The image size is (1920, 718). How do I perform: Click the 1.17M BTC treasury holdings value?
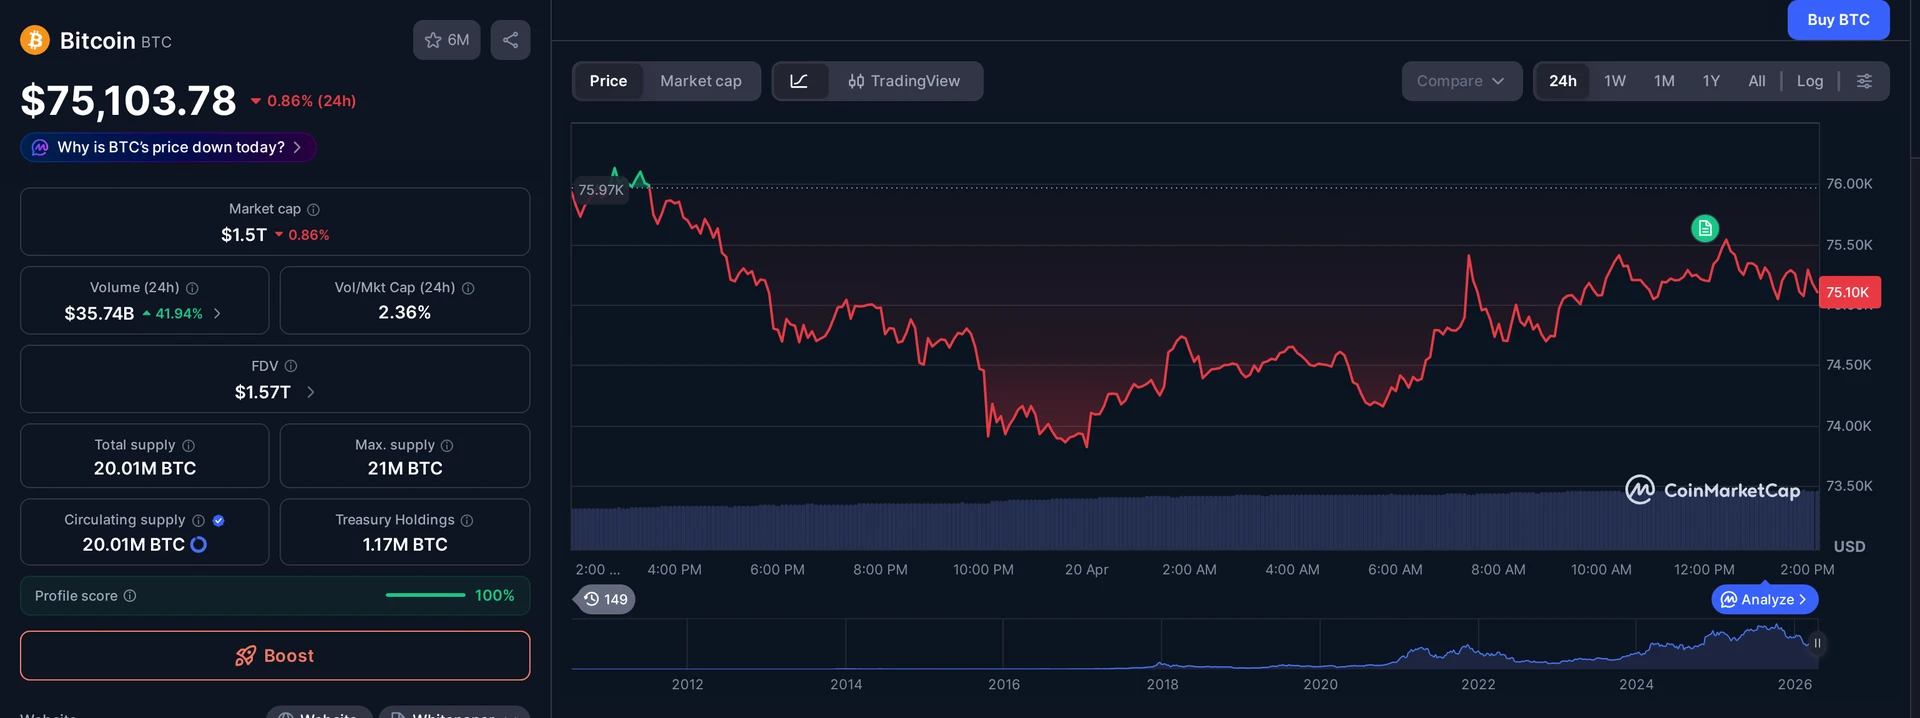tap(404, 544)
